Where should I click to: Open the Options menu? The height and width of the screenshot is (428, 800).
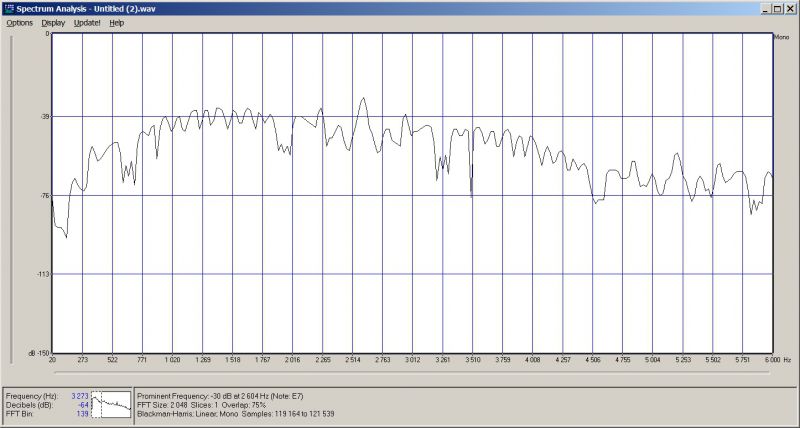[20, 22]
